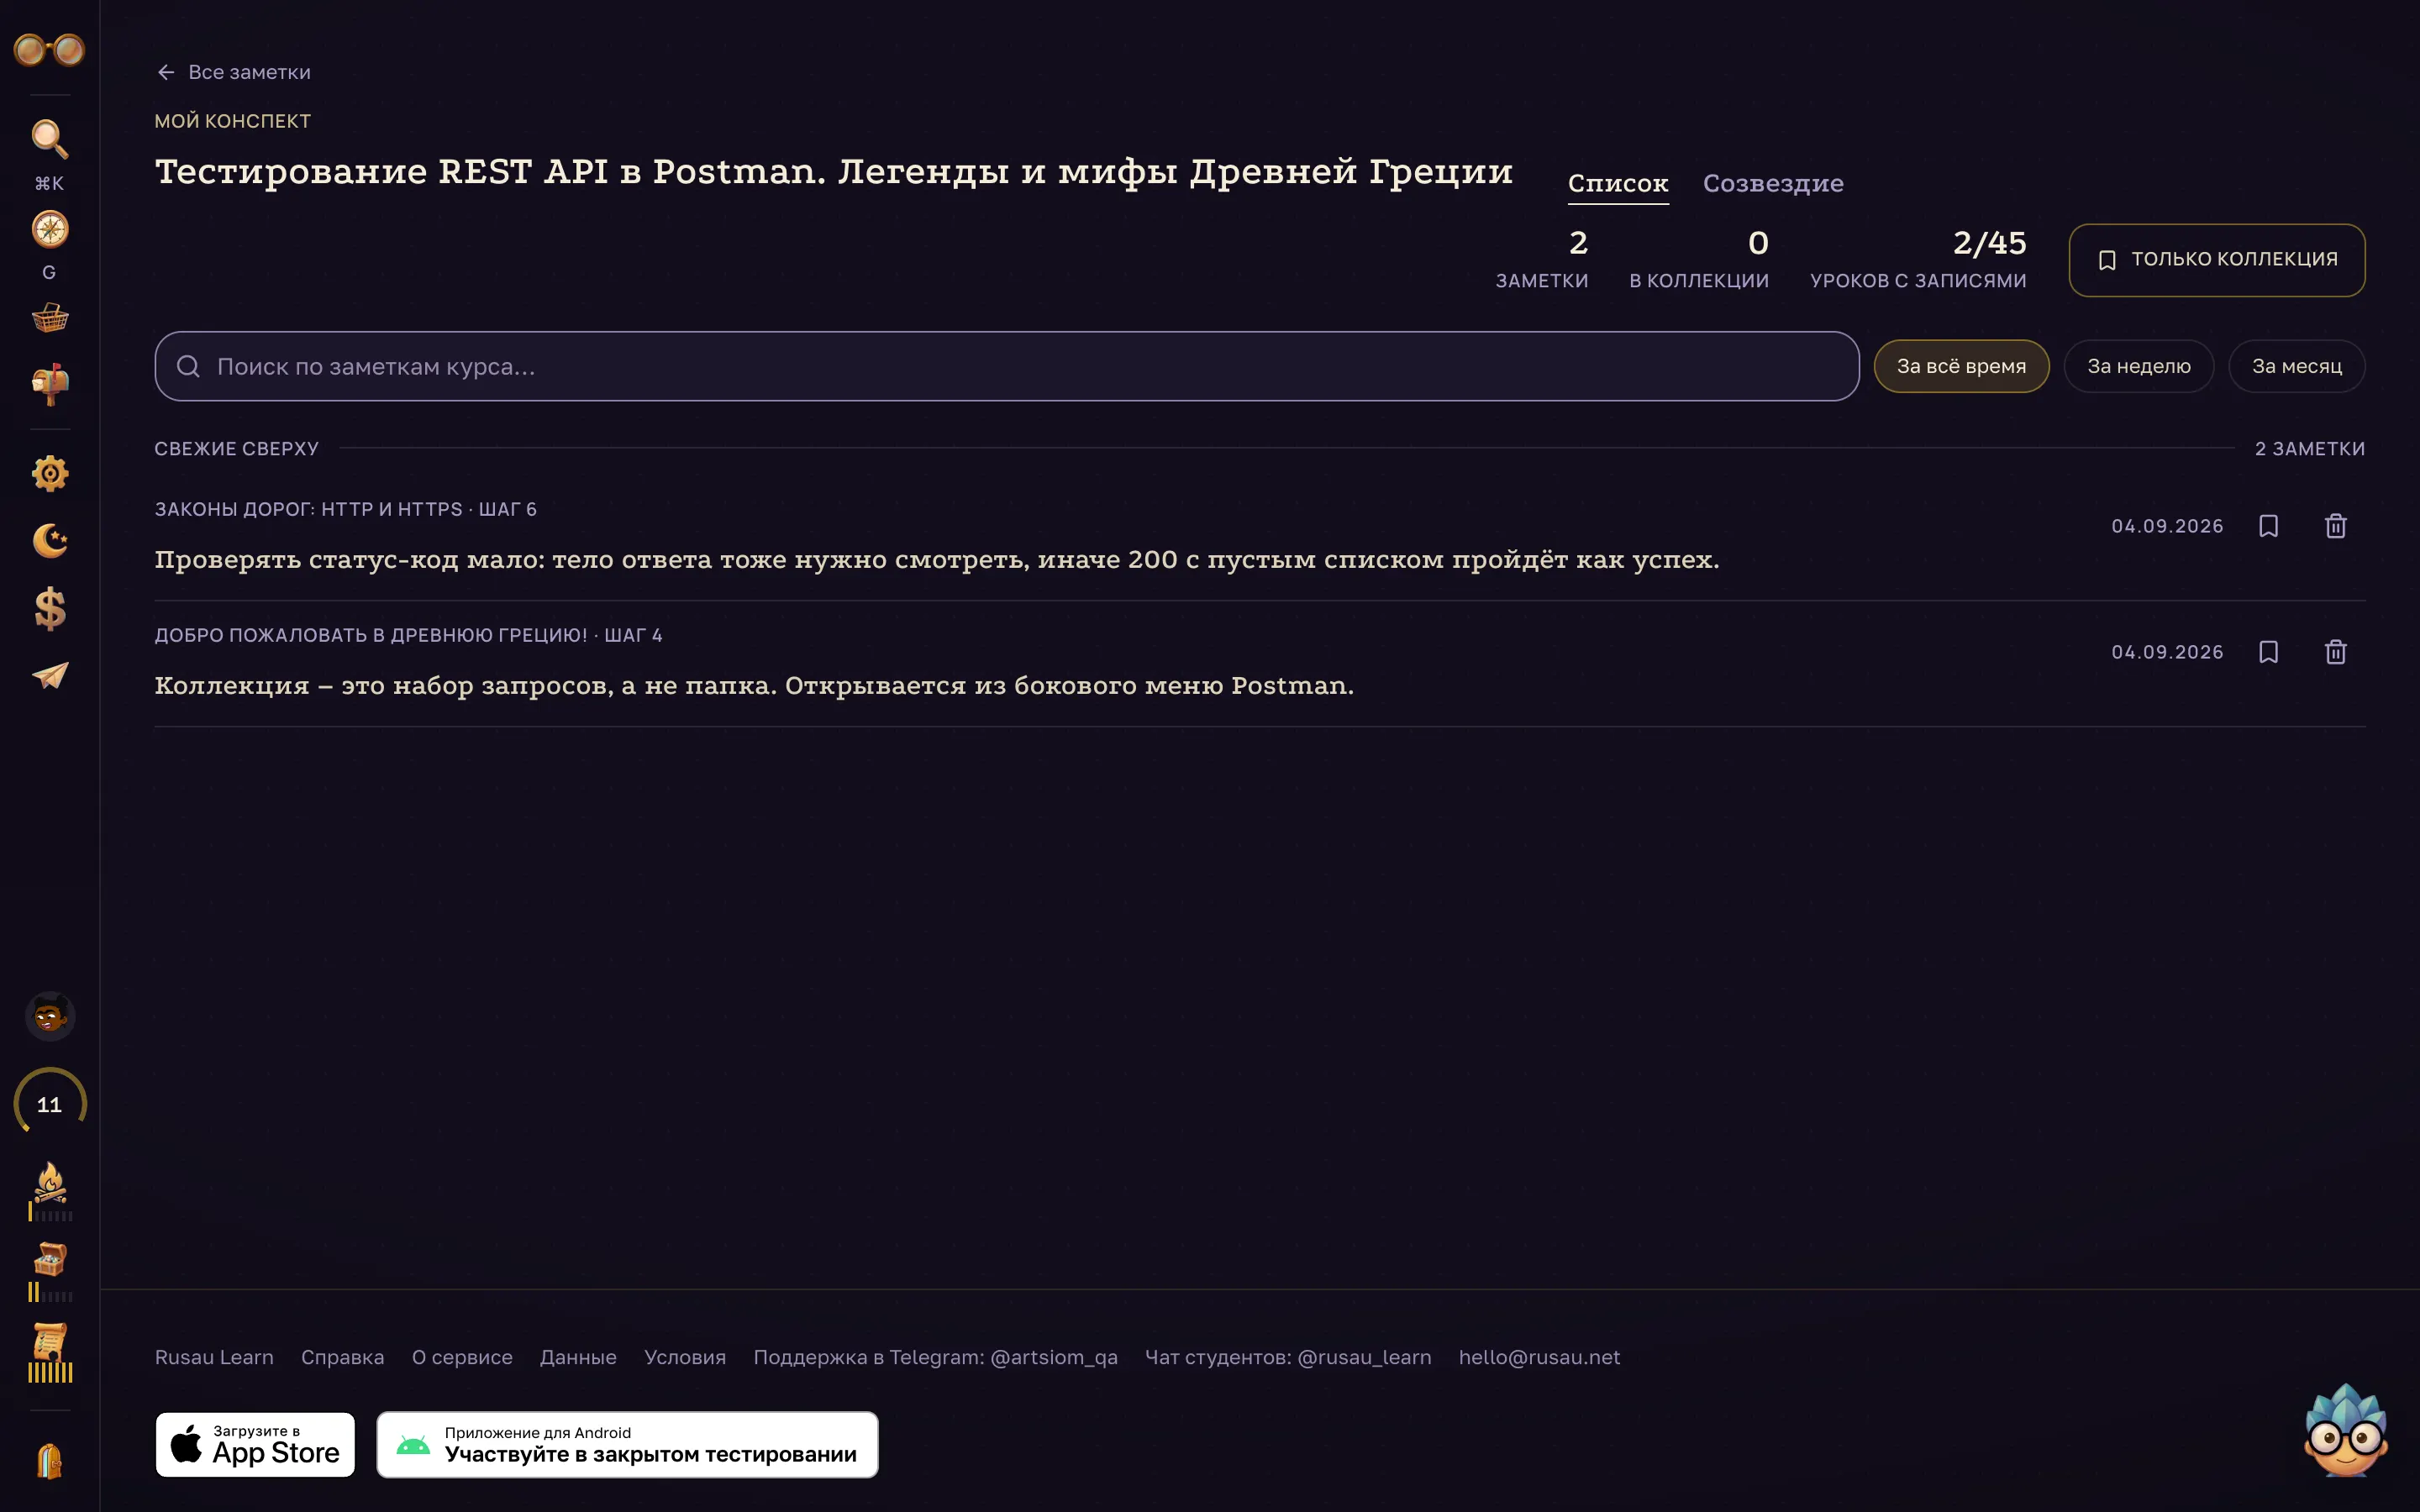Open note starting 'Коллекция – это набор запросов'
Viewport: 2420px width, 1512px height.
[754, 686]
